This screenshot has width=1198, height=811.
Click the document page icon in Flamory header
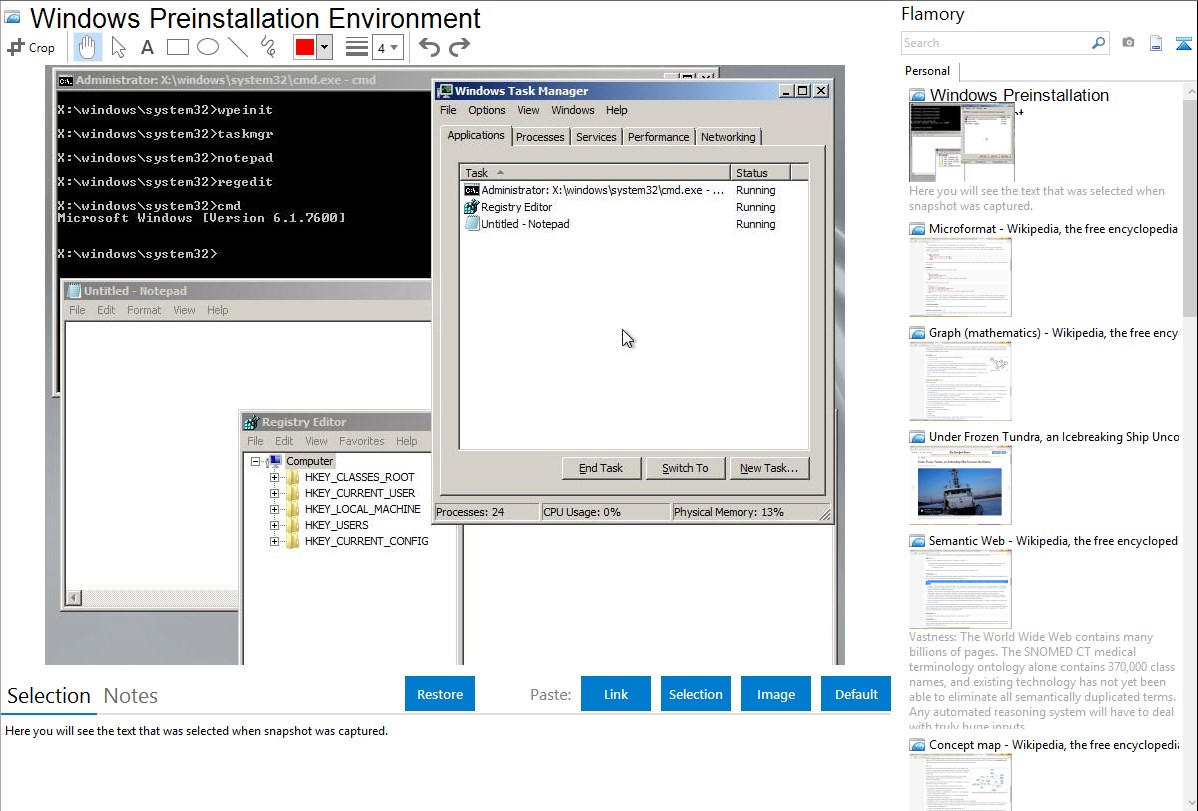pos(1156,43)
